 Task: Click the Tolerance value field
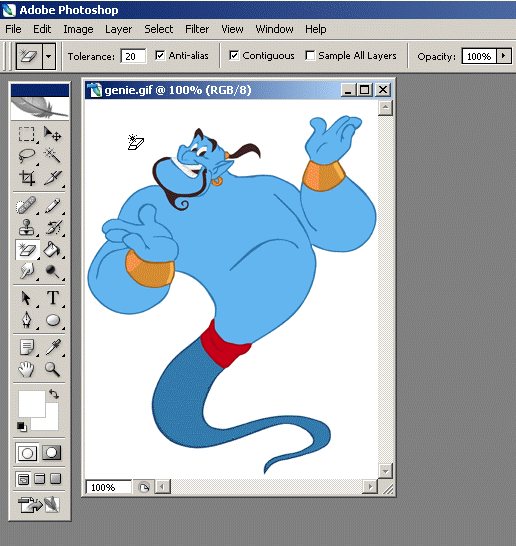(x=133, y=56)
